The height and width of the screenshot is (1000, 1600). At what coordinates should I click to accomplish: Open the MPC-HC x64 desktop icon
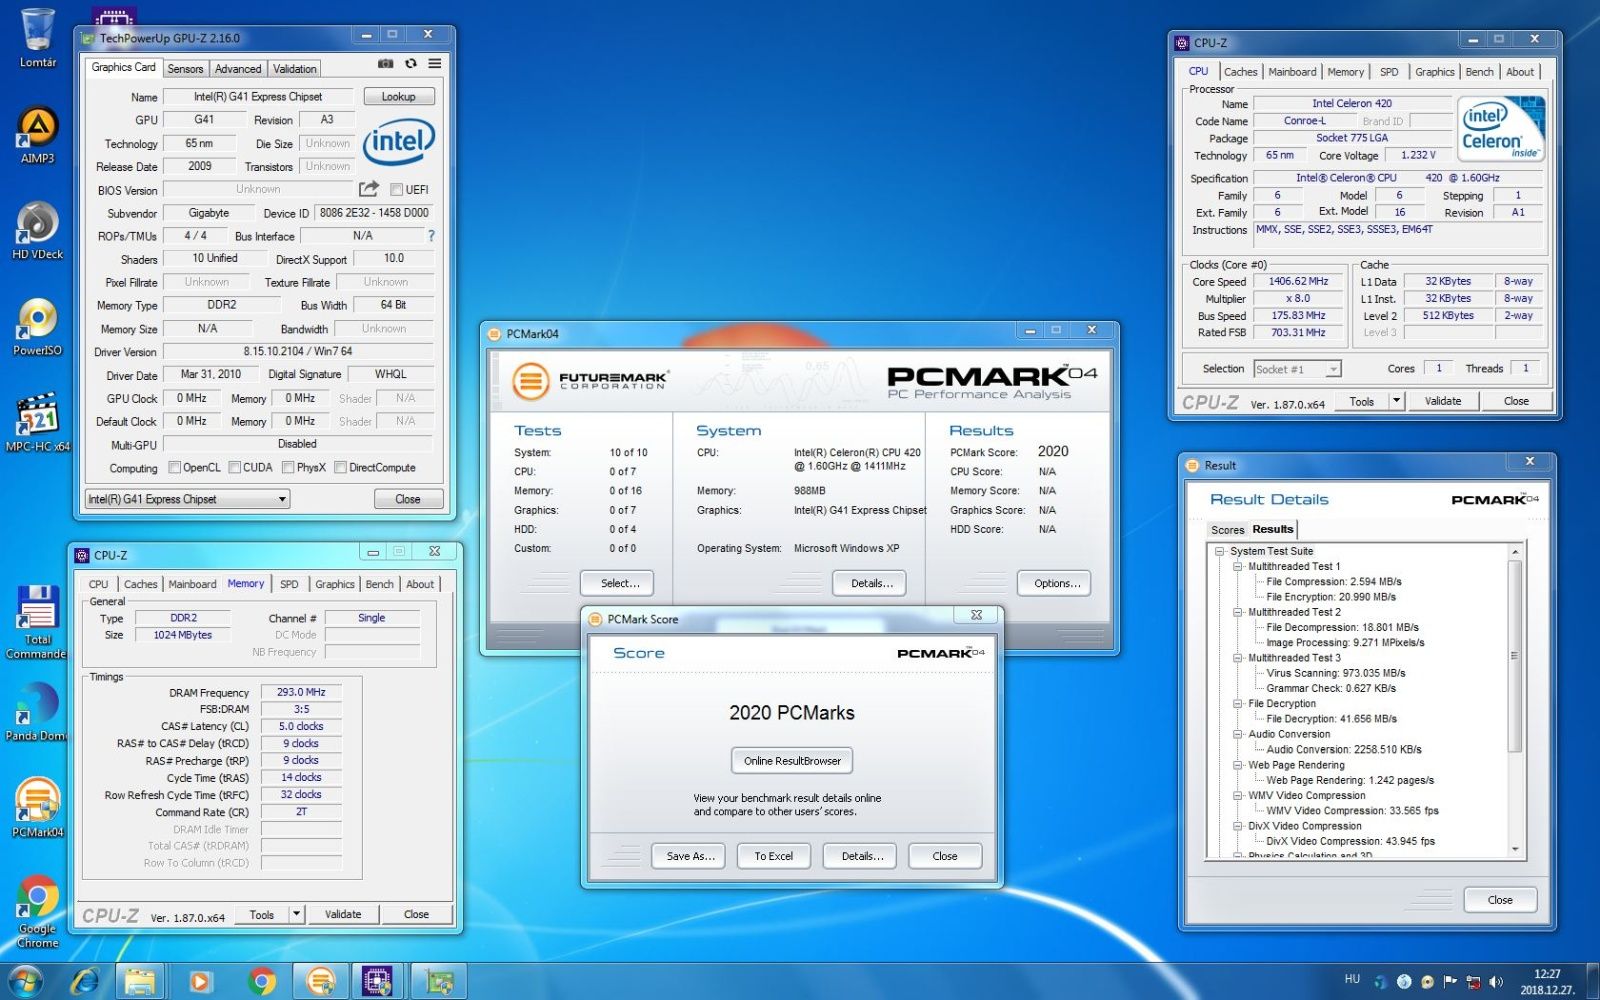pos(38,422)
